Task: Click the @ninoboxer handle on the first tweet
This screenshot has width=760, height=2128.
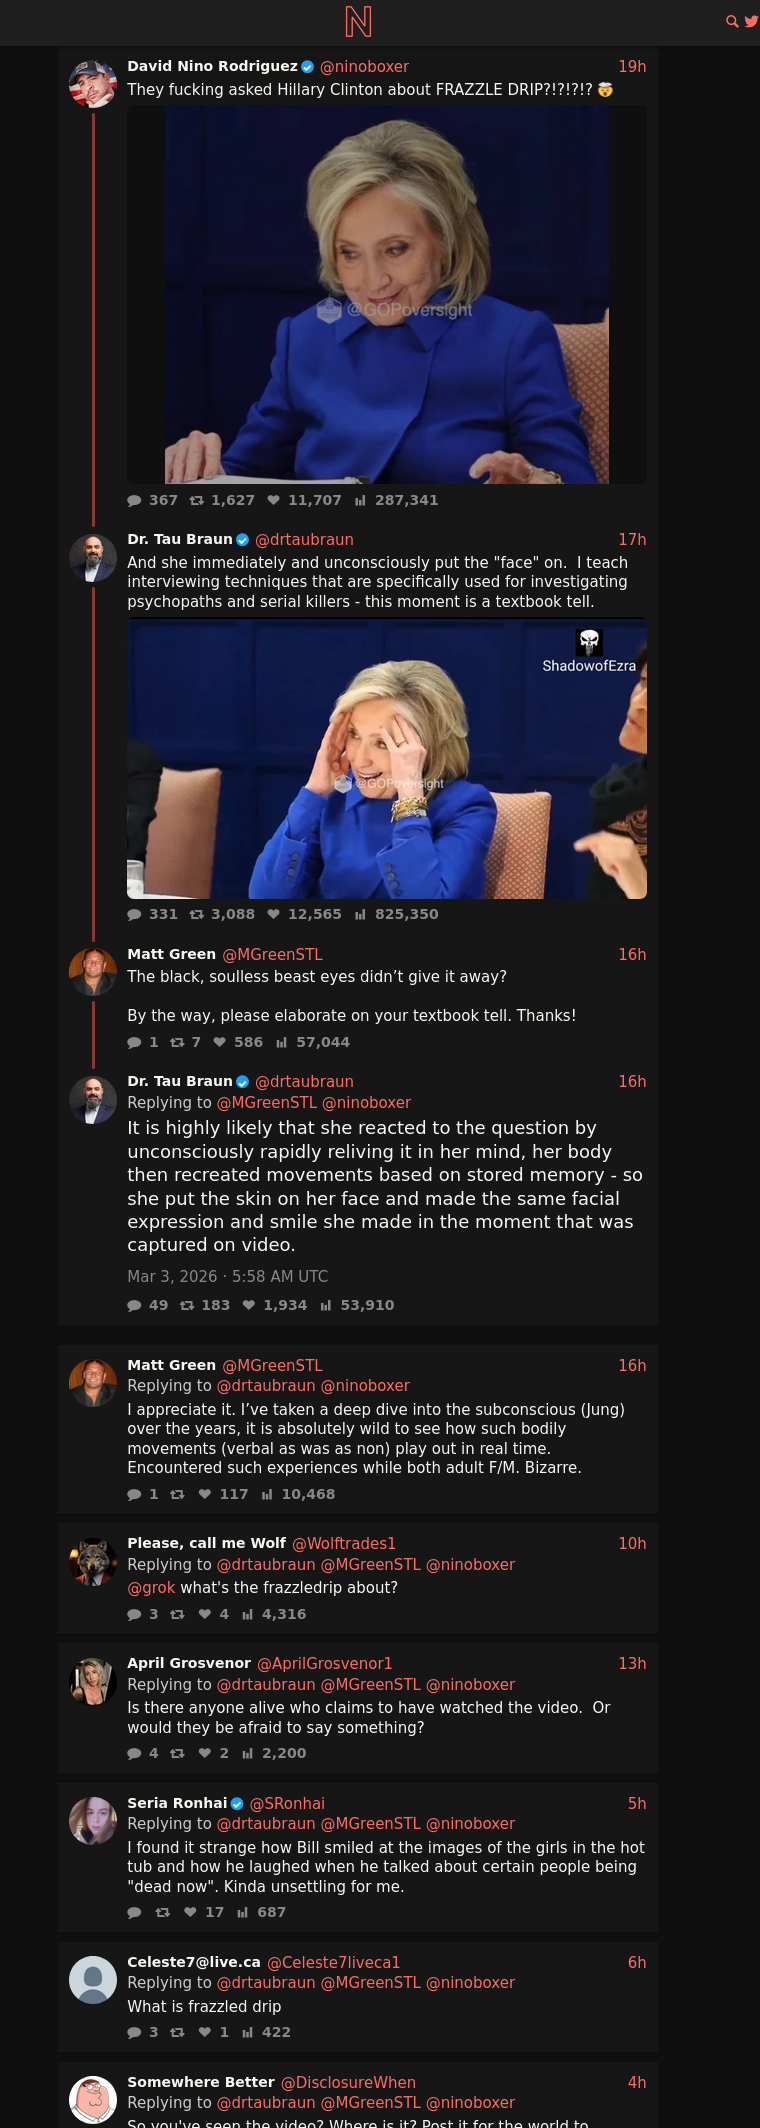Action: coord(364,66)
